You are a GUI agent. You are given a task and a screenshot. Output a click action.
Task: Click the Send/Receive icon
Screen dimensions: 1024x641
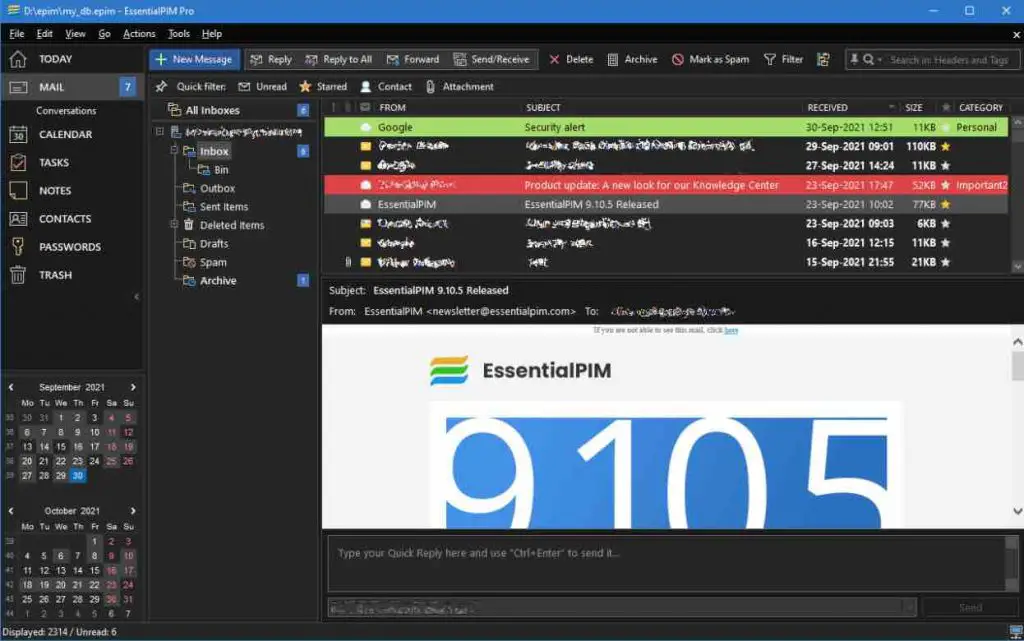[x=460, y=59]
